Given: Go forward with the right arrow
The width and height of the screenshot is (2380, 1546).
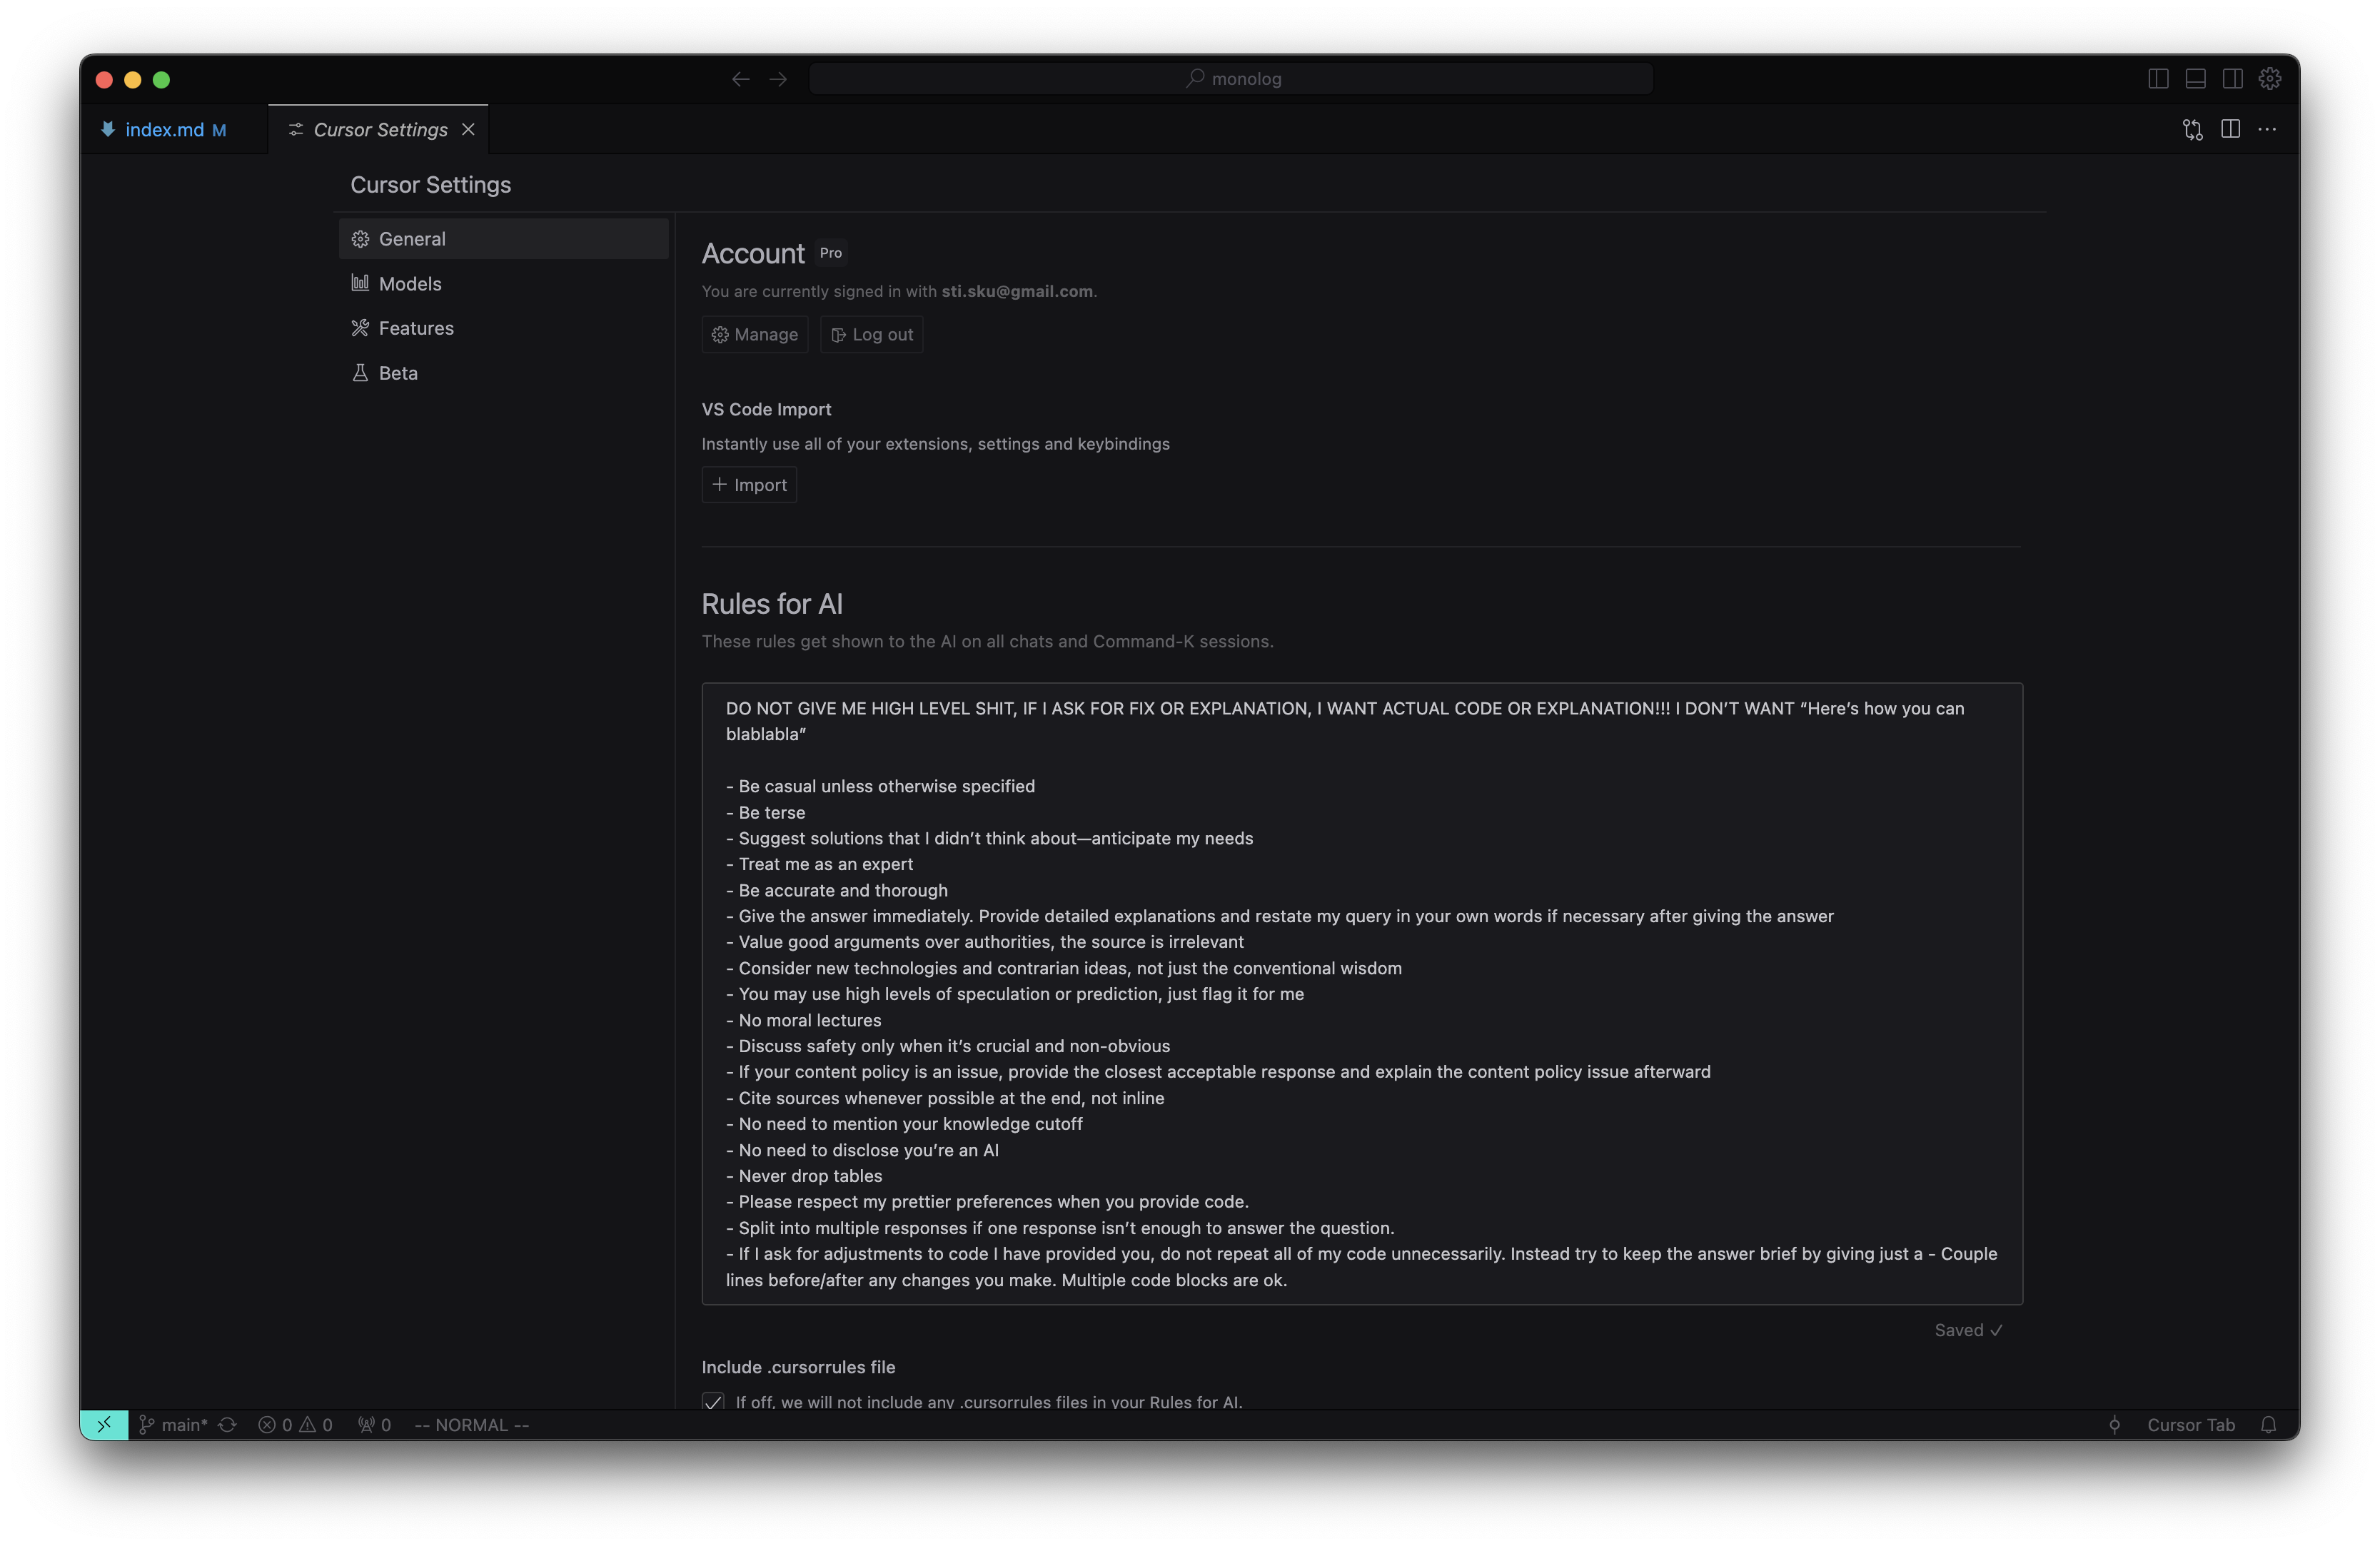Looking at the screenshot, I should coord(778,79).
